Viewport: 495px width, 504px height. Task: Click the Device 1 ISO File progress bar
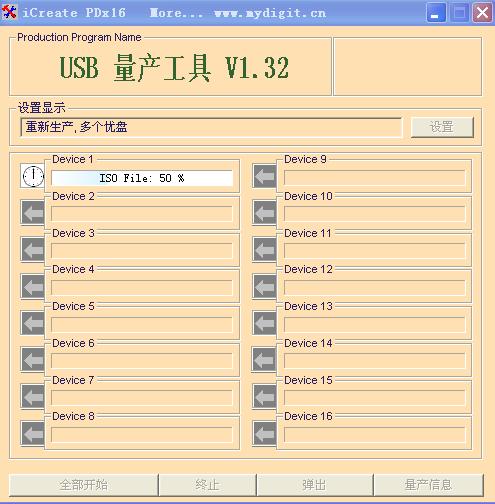tap(142, 178)
